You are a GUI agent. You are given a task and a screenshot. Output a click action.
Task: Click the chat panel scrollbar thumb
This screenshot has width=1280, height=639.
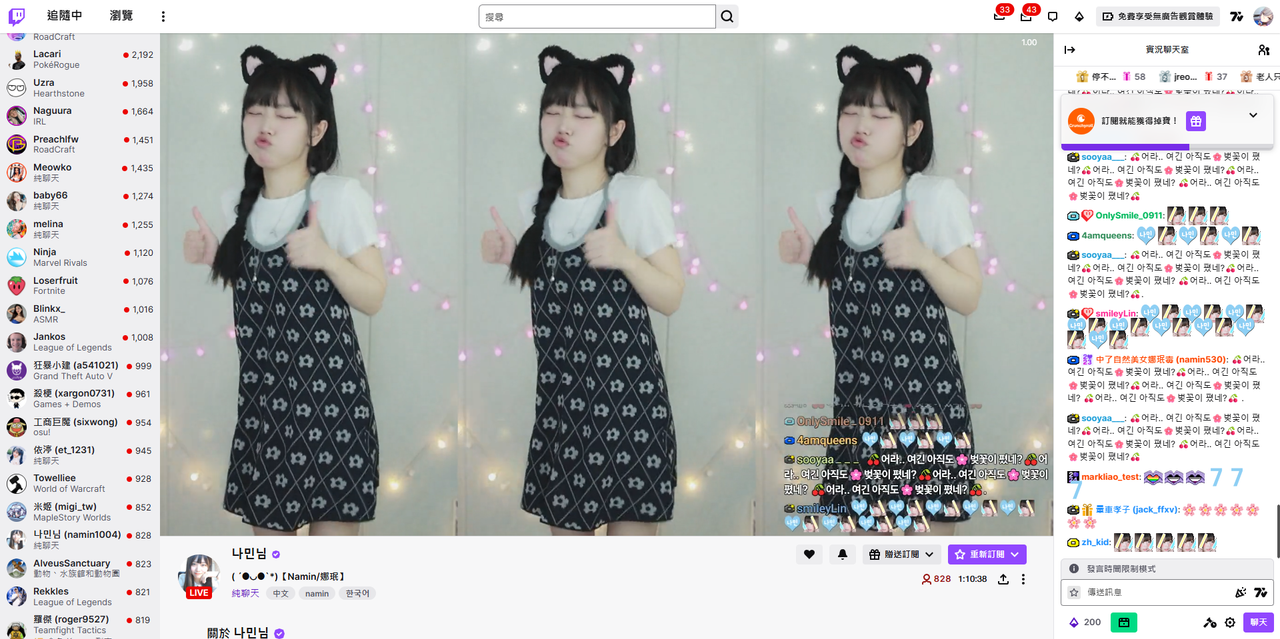[1277, 532]
